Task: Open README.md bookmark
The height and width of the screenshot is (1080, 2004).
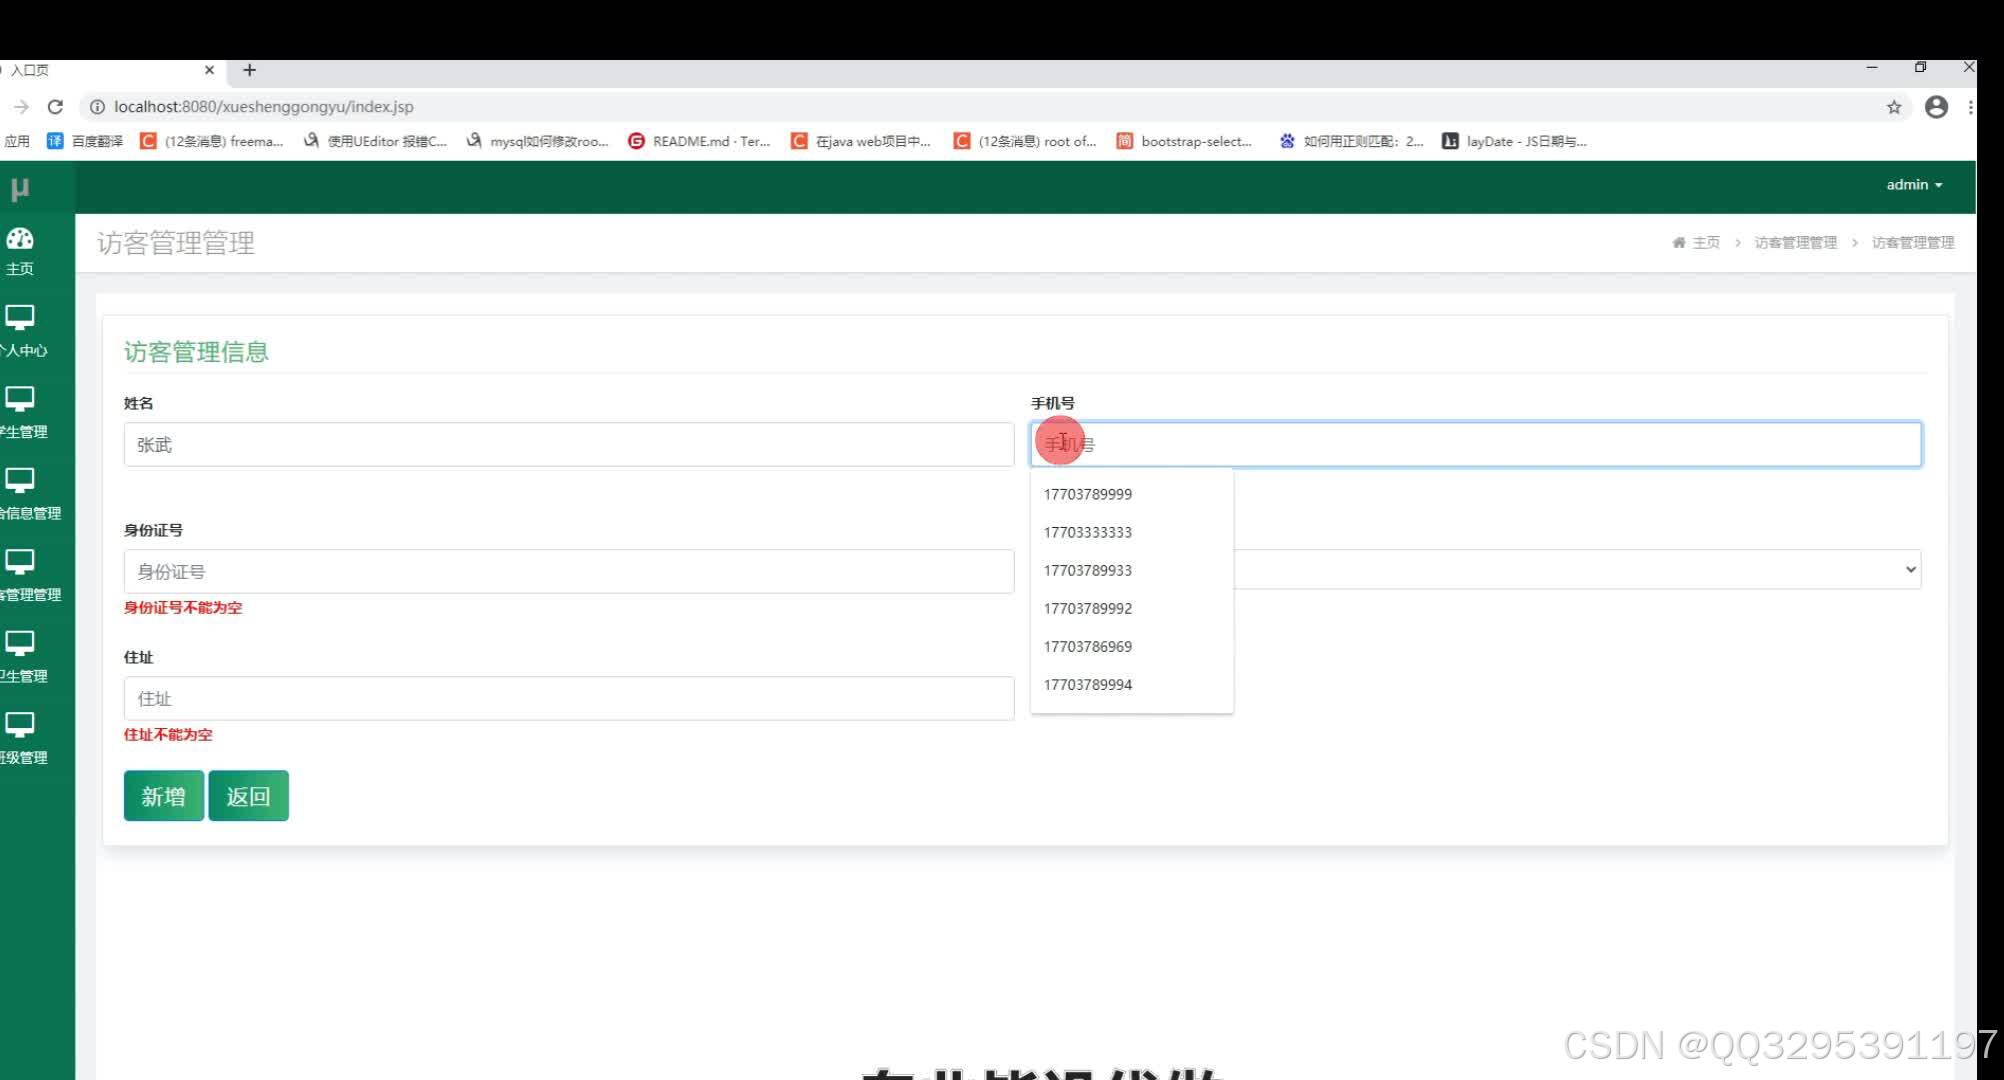Action: (699, 141)
